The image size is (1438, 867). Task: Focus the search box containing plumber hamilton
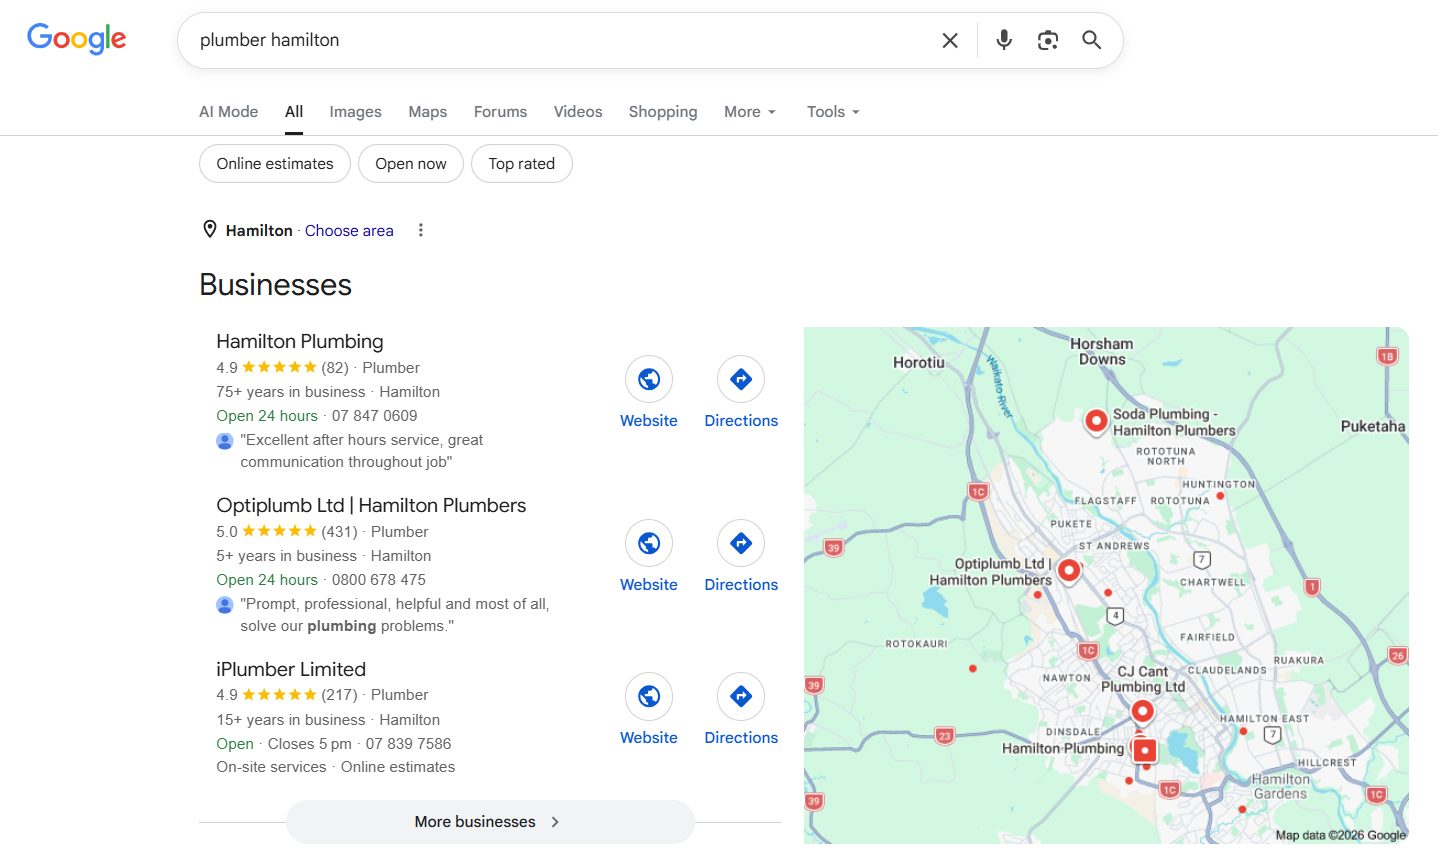[560, 40]
